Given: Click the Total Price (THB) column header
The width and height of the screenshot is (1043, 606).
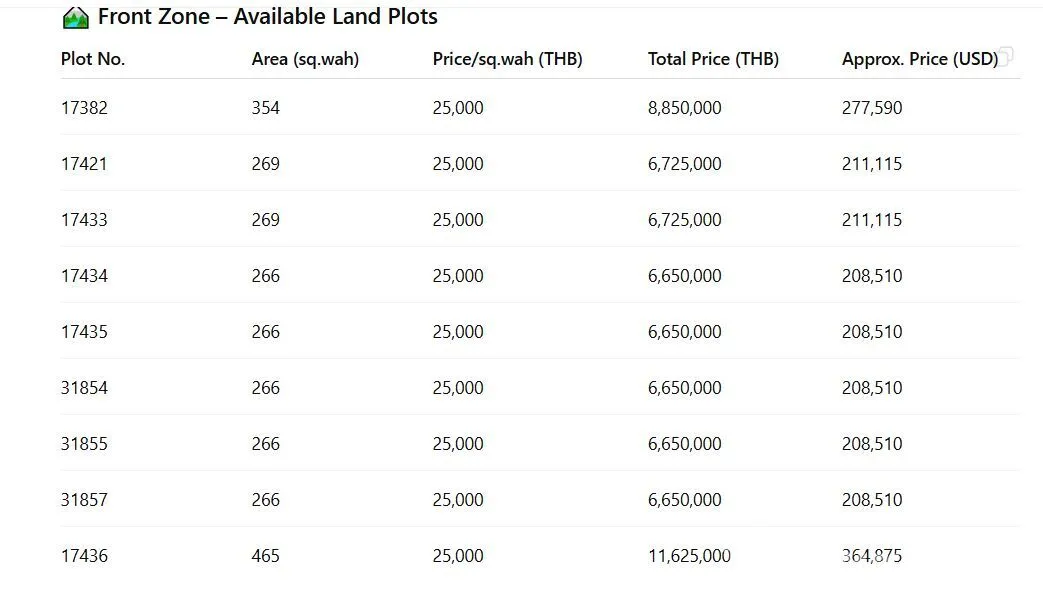Looking at the screenshot, I should pyautogui.click(x=713, y=59).
